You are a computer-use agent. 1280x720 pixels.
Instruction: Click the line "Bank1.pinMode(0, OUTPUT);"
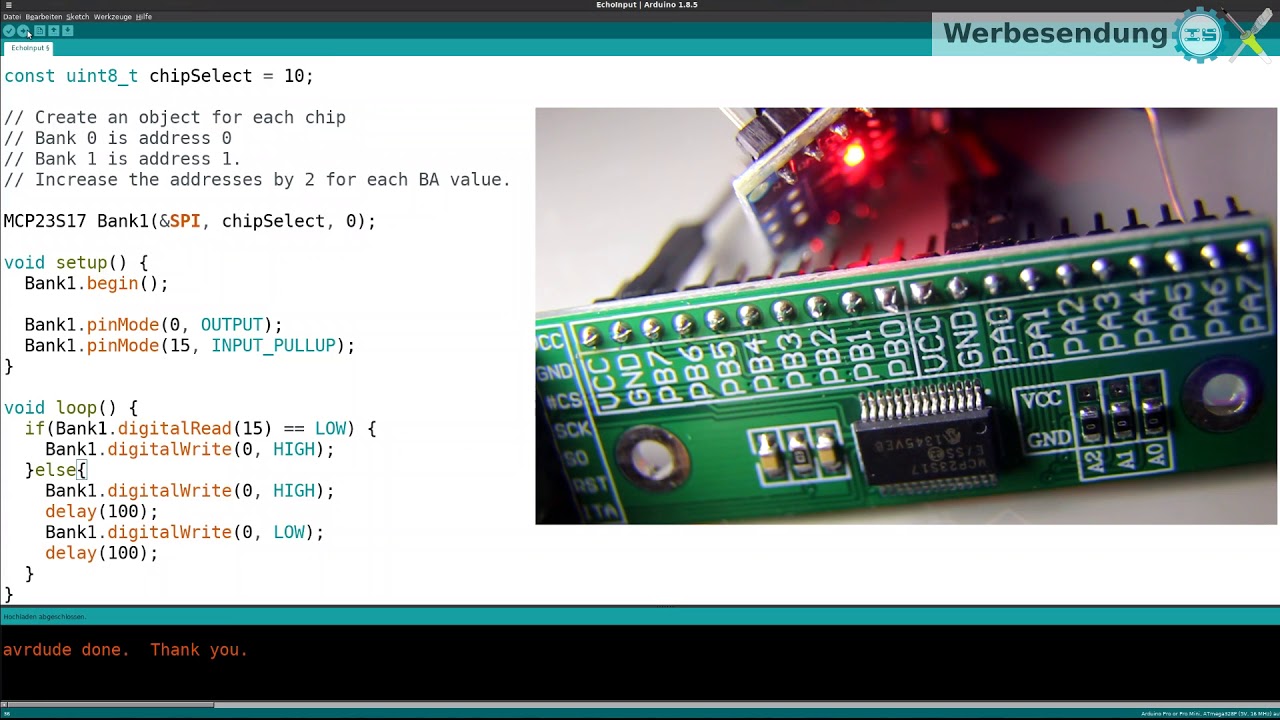[x=154, y=325]
